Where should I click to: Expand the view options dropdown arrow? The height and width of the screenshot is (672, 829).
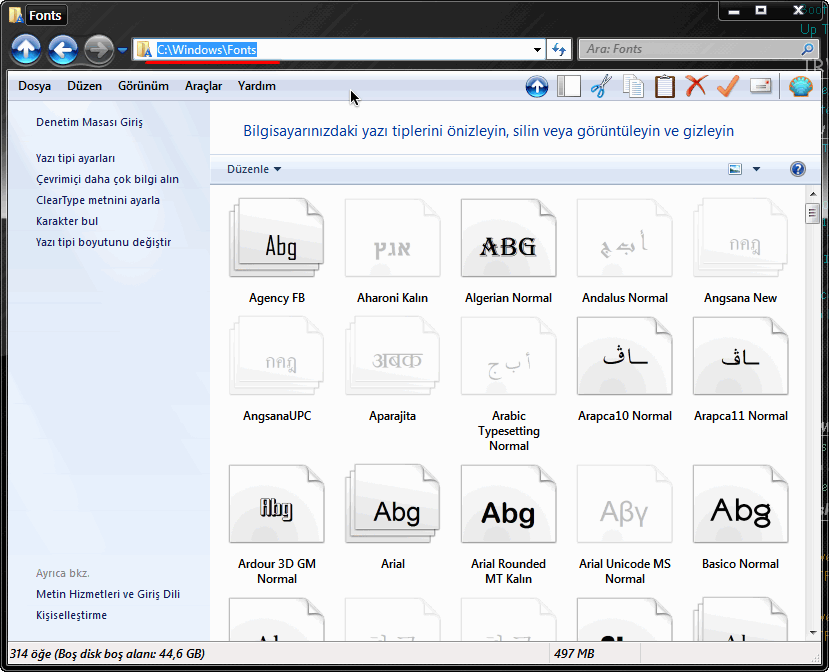tap(756, 169)
